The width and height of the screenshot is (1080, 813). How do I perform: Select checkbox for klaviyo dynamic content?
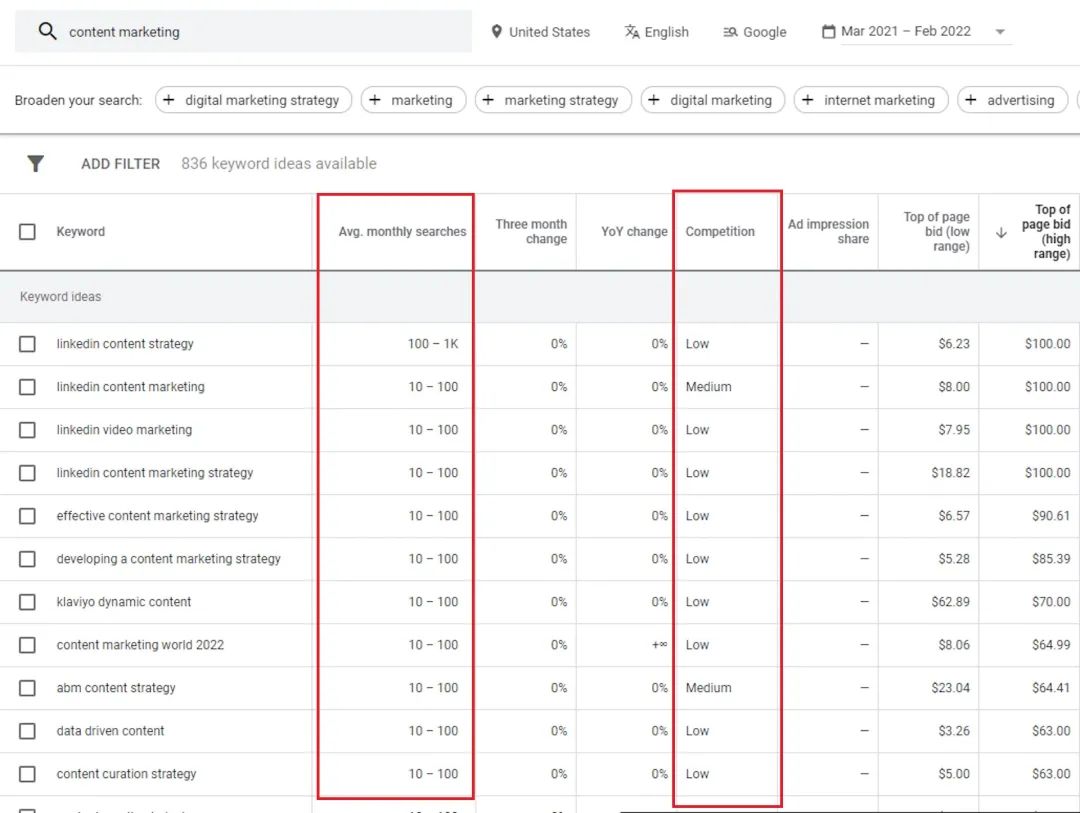point(28,602)
